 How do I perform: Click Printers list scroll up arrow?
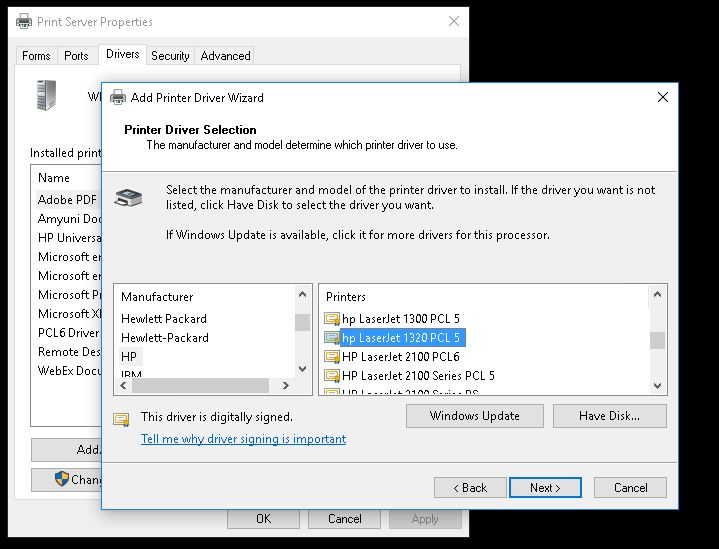(x=657, y=294)
